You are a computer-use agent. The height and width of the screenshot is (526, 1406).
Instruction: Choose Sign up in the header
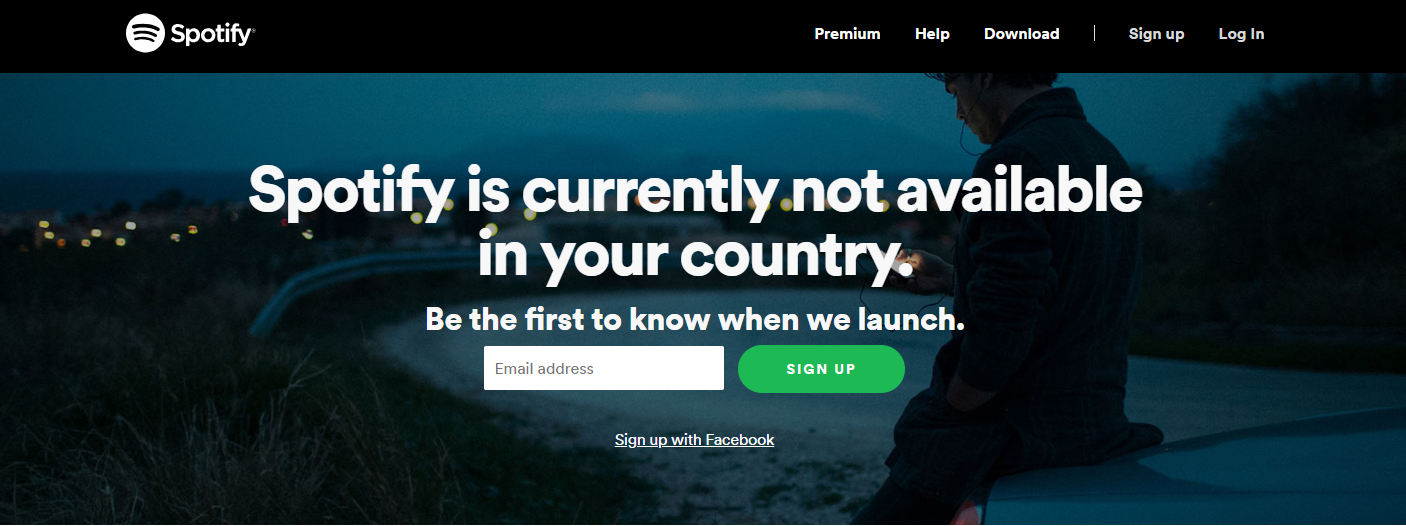1156,34
